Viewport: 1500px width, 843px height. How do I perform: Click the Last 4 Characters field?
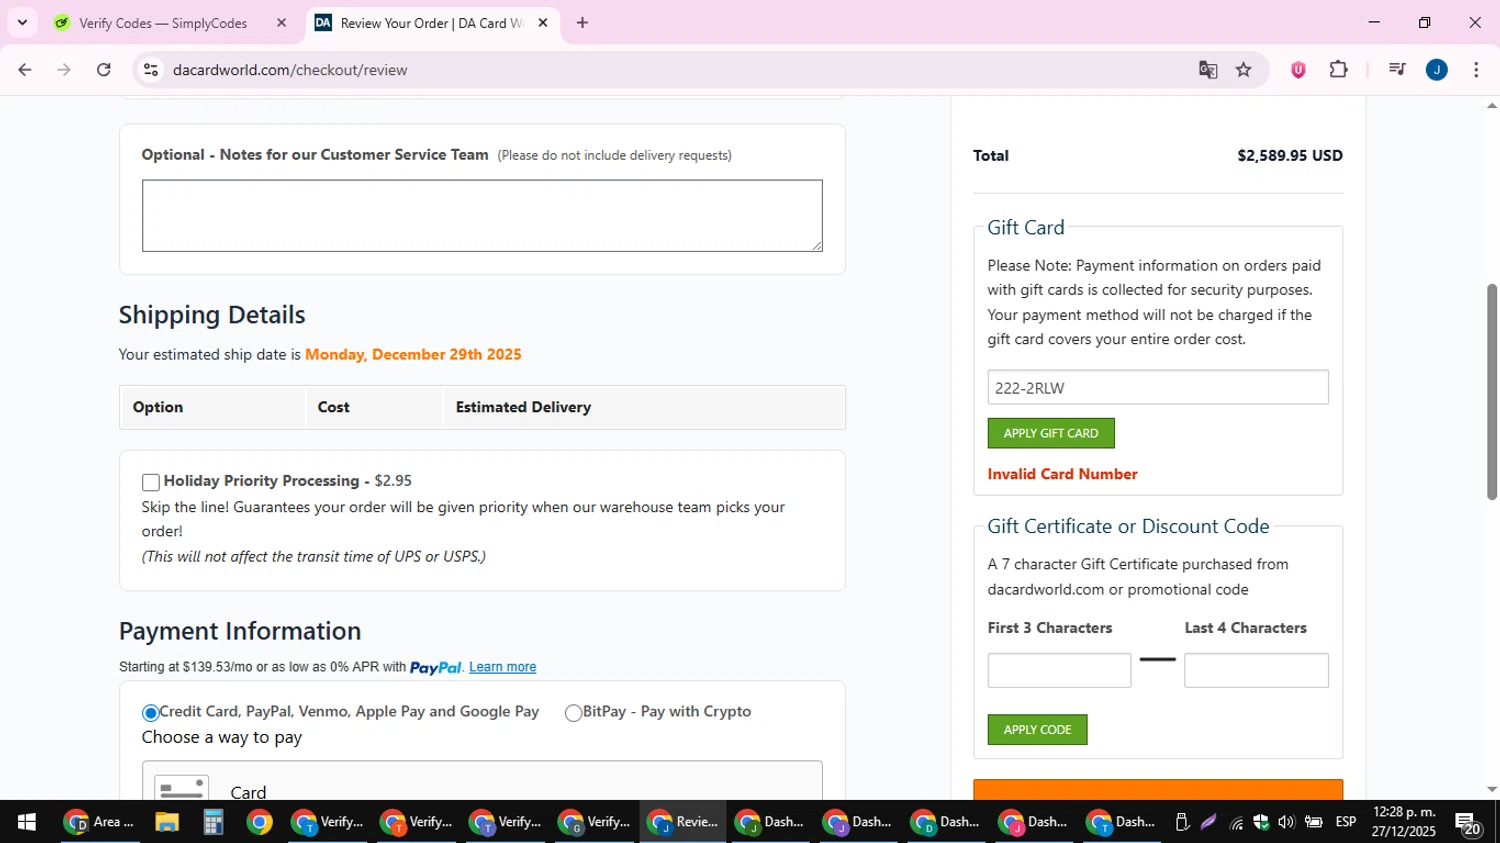[x=1256, y=670]
